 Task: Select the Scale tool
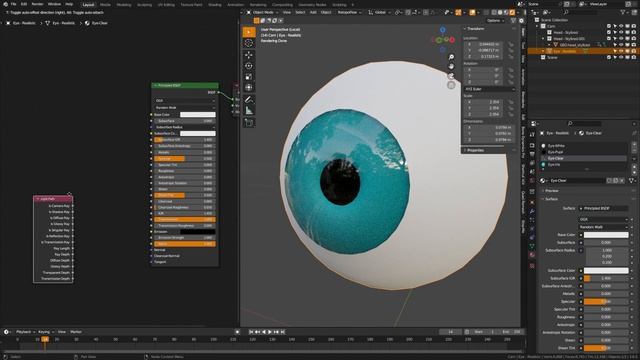[249, 77]
